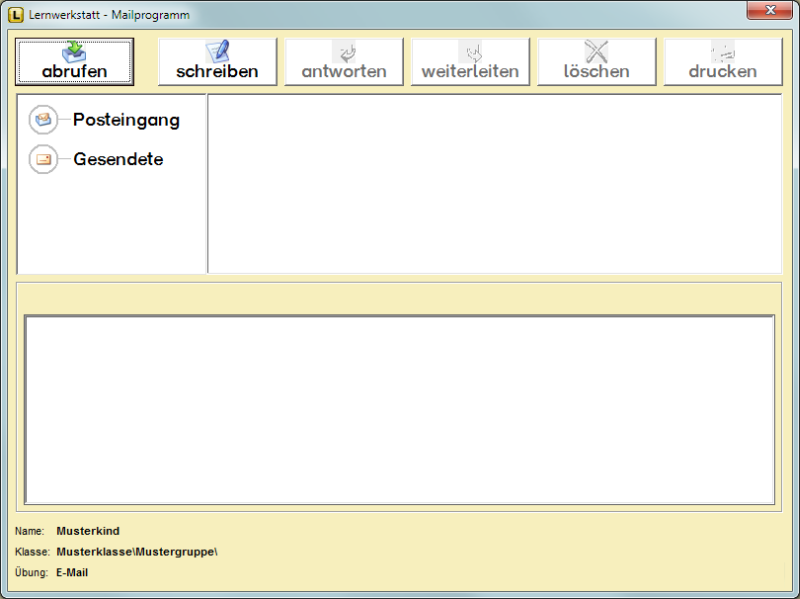The width and height of the screenshot is (800, 599).
Task: Click the Musterklasse\Mustergruppe class text
Action: (x=136, y=552)
